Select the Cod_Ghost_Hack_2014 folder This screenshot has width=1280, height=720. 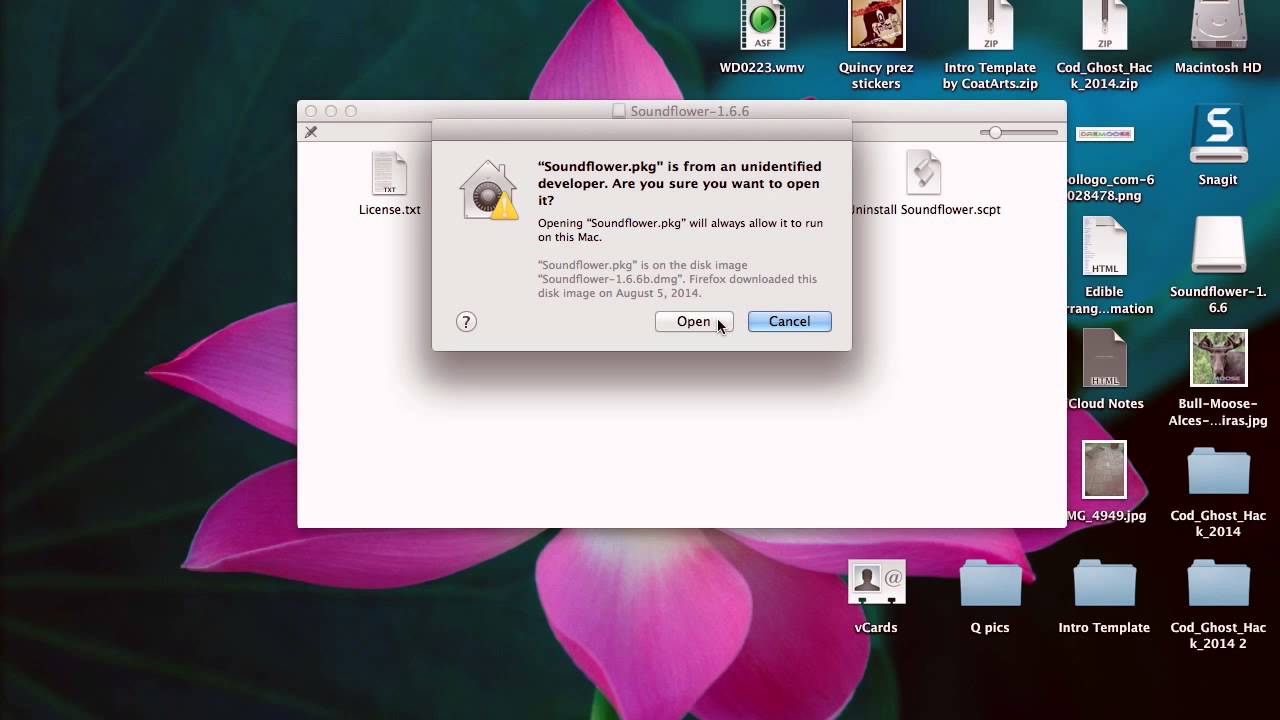(x=1218, y=471)
